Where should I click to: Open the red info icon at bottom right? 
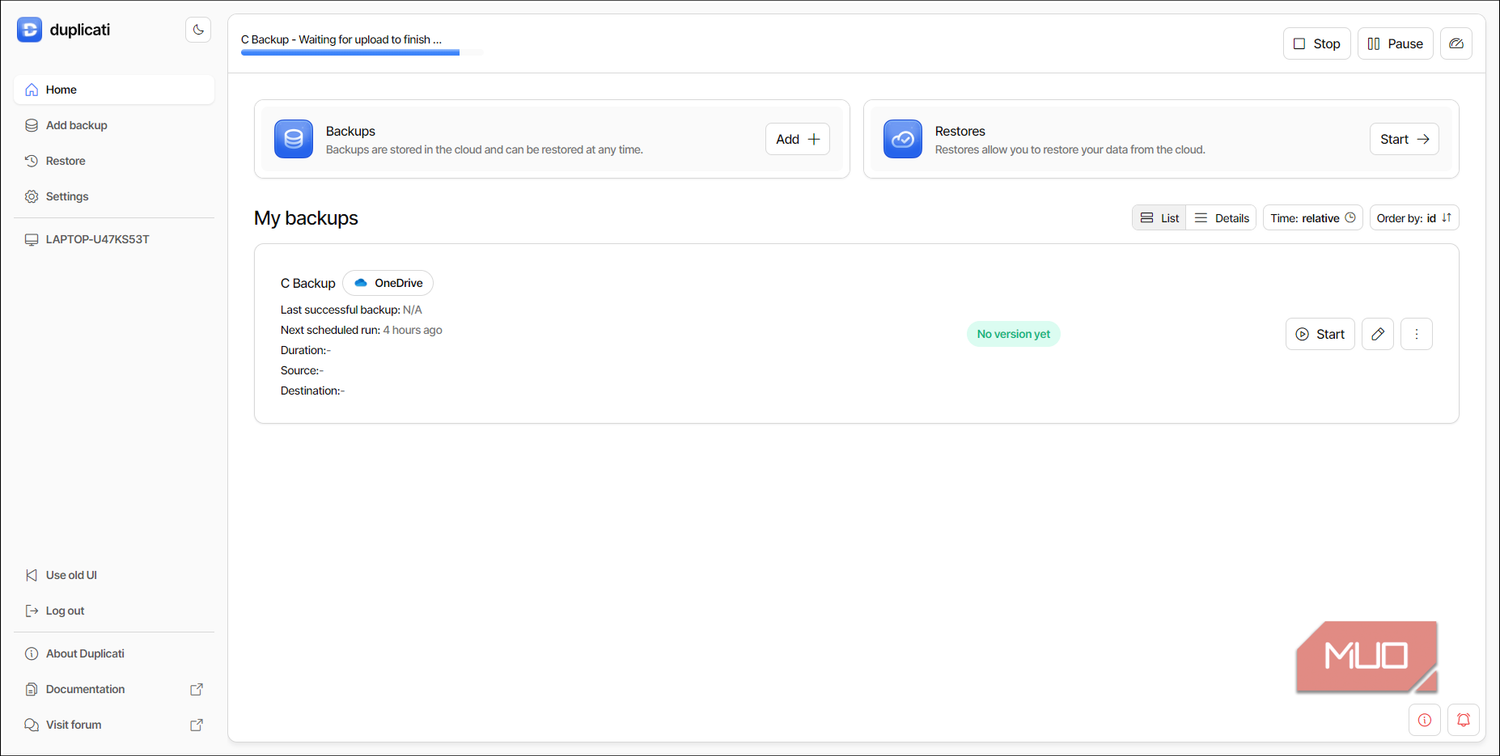[1424, 719]
